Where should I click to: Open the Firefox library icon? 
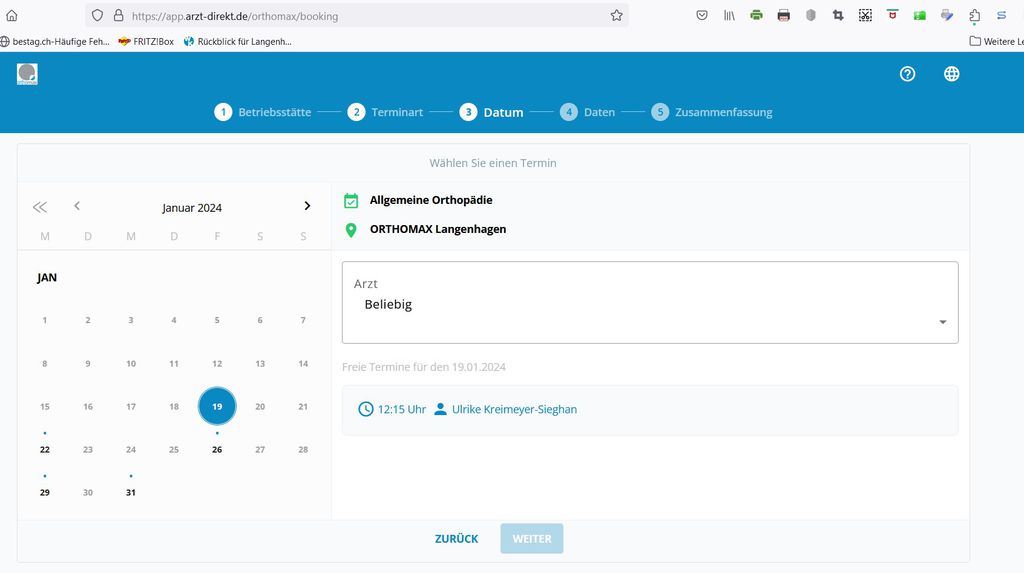click(x=729, y=16)
